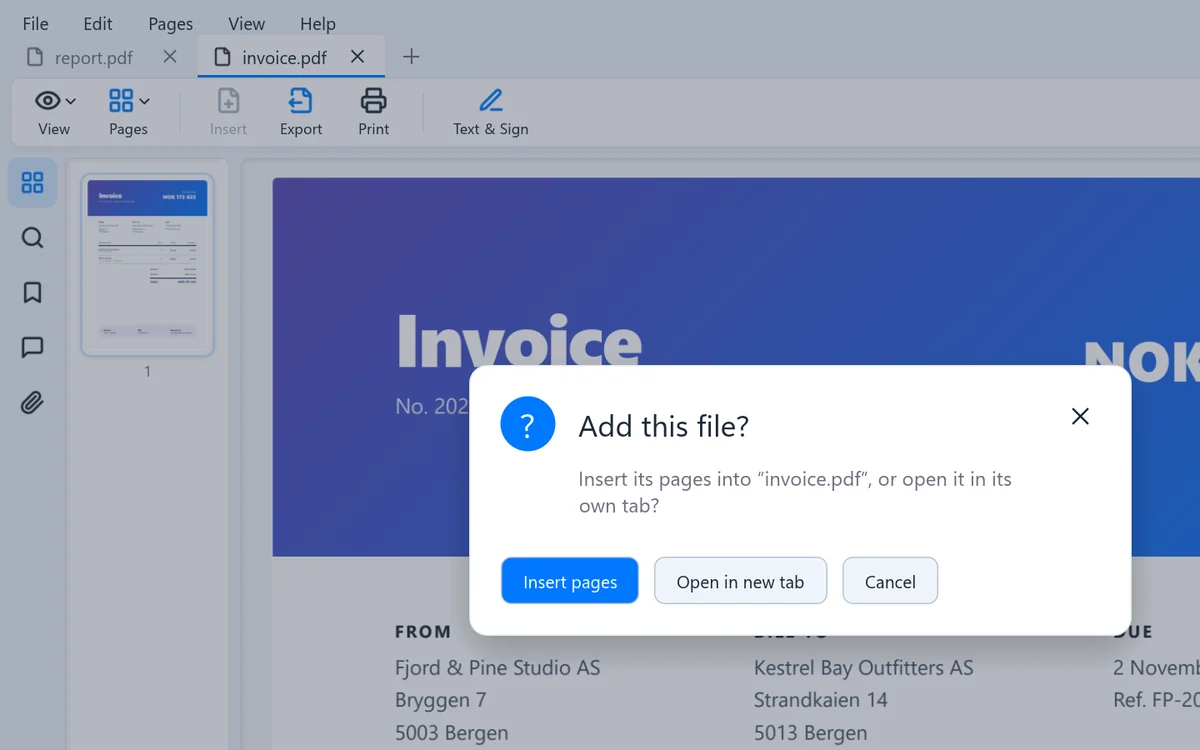Click the View eye icon in toolbar
The width and height of the screenshot is (1200, 750).
pyautogui.click(x=47, y=100)
